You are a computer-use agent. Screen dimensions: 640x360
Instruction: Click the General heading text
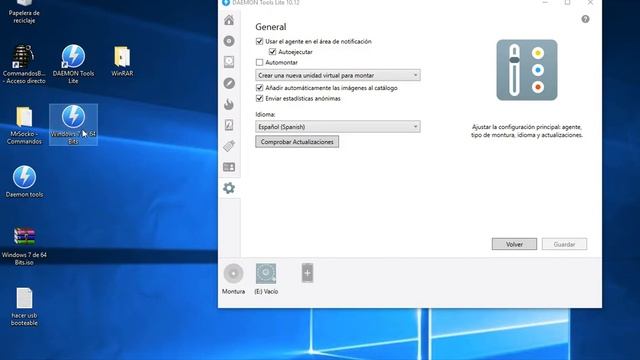pos(271,27)
